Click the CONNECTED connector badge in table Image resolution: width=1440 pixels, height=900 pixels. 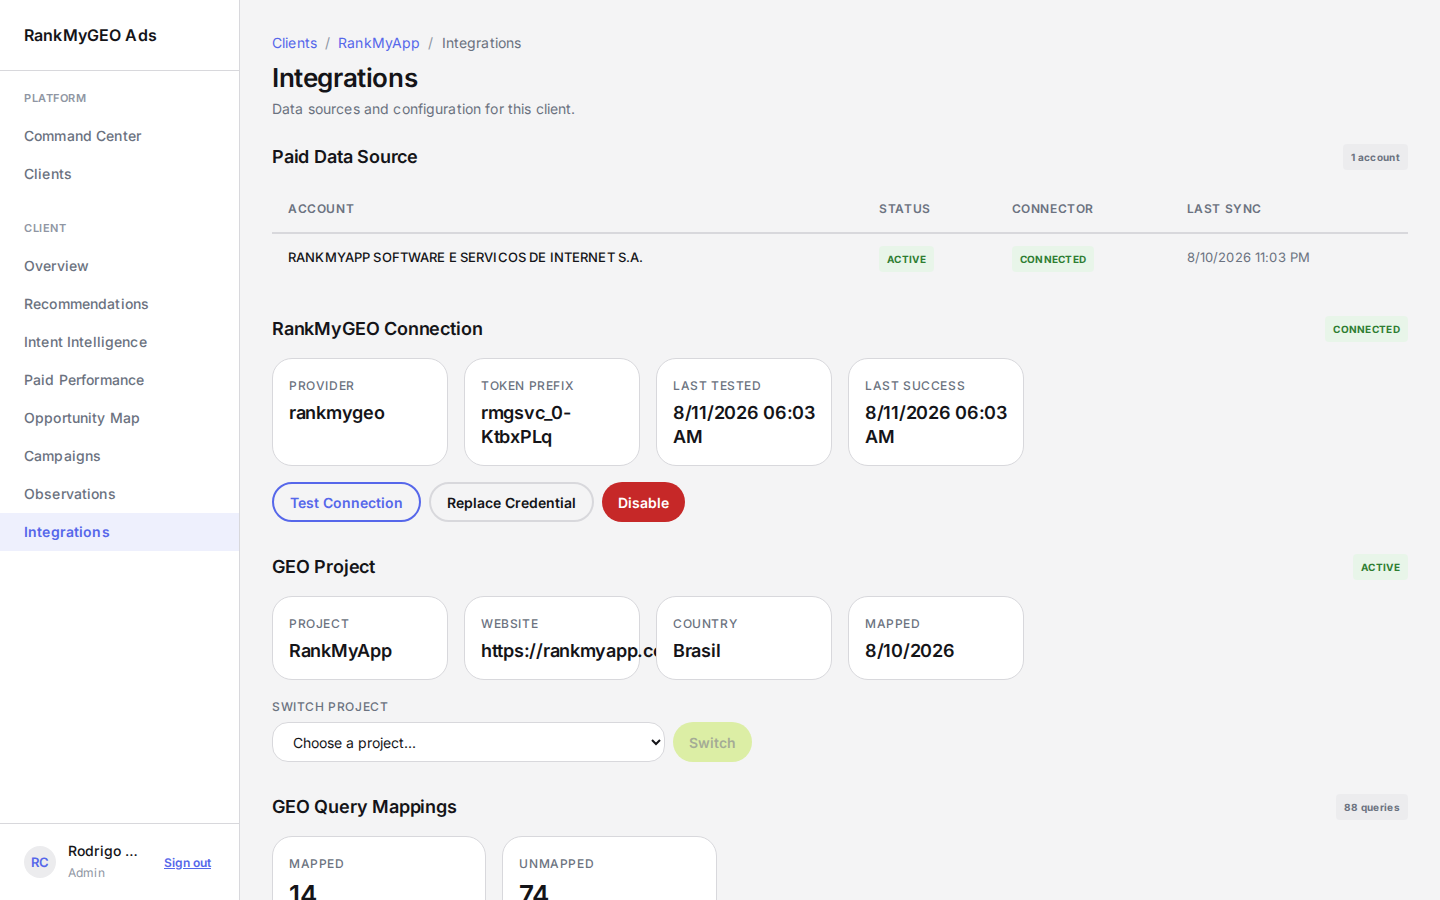tap(1053, 259)
